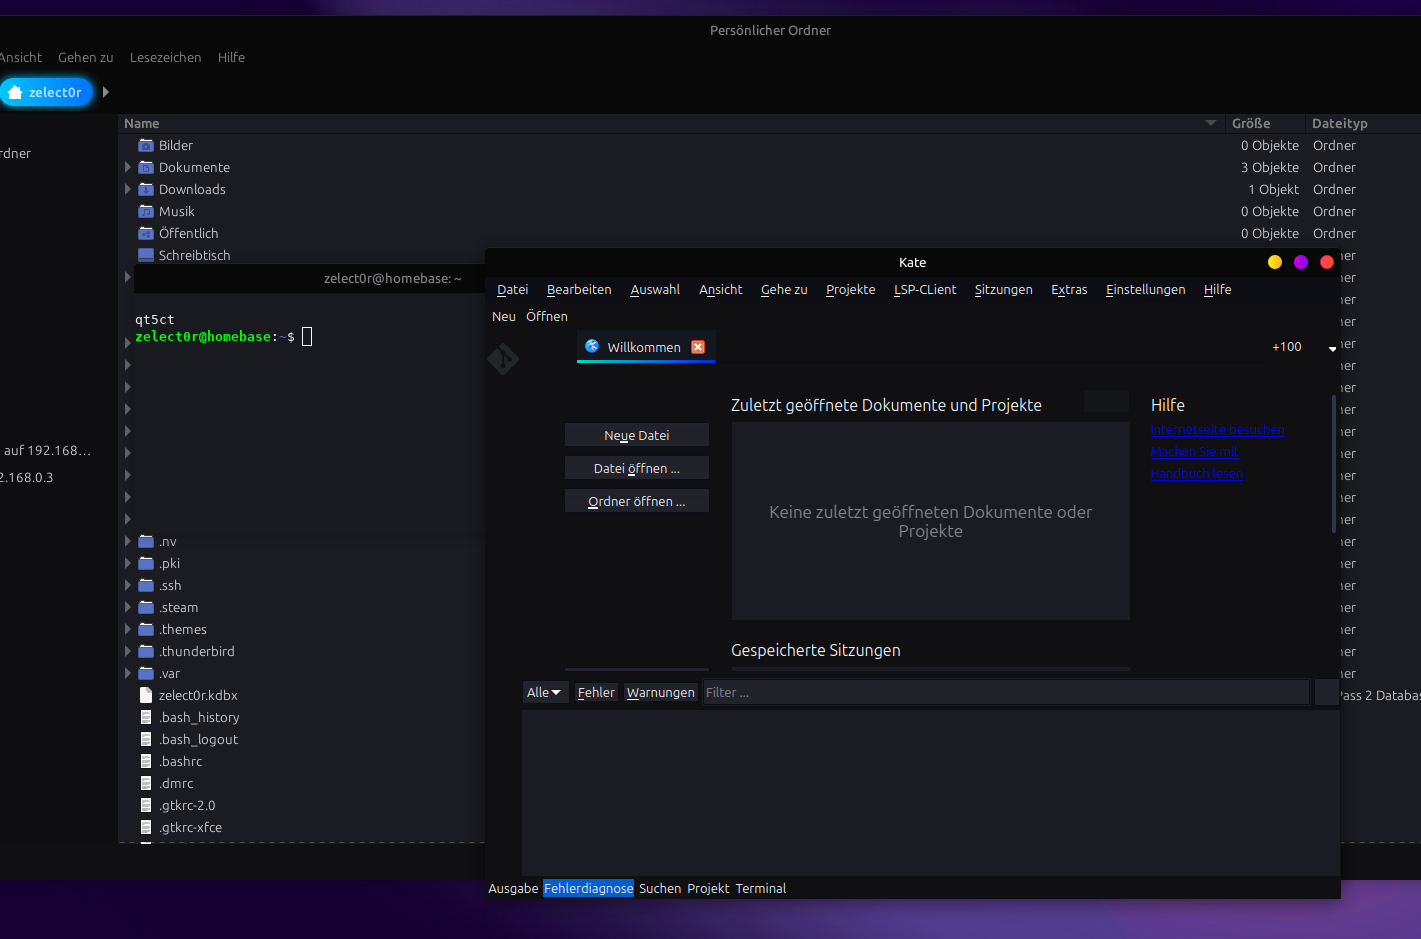Click the .bash_logout file icon

point(146,739)
